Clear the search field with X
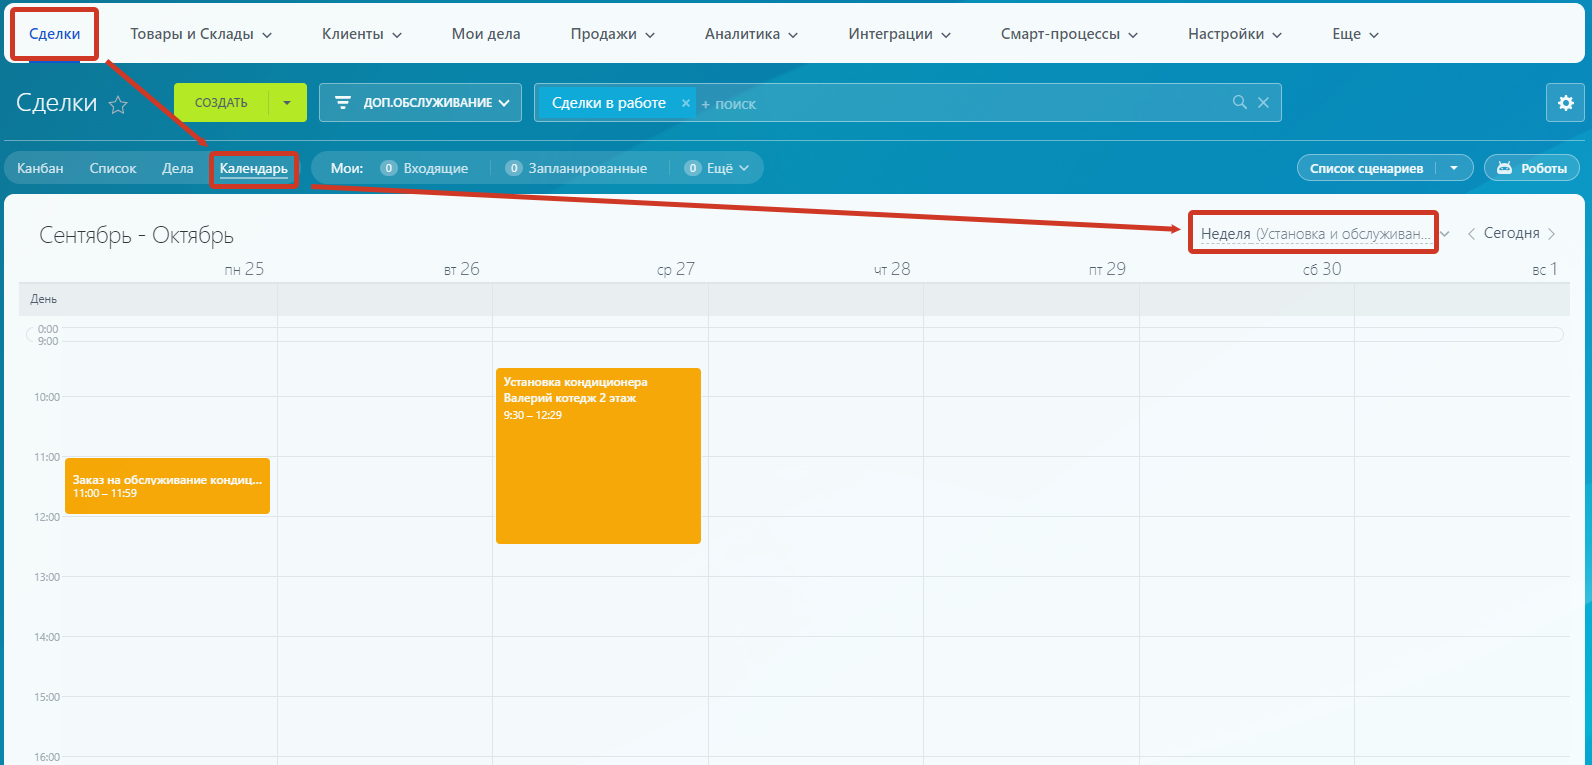1592x765 pixels. [x=1264, y=102]
